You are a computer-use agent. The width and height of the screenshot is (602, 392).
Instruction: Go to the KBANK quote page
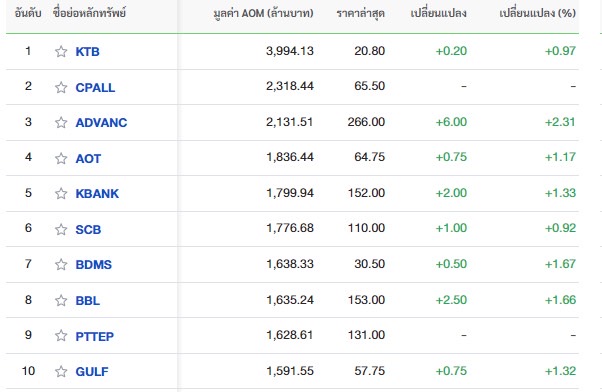[97, 194]
